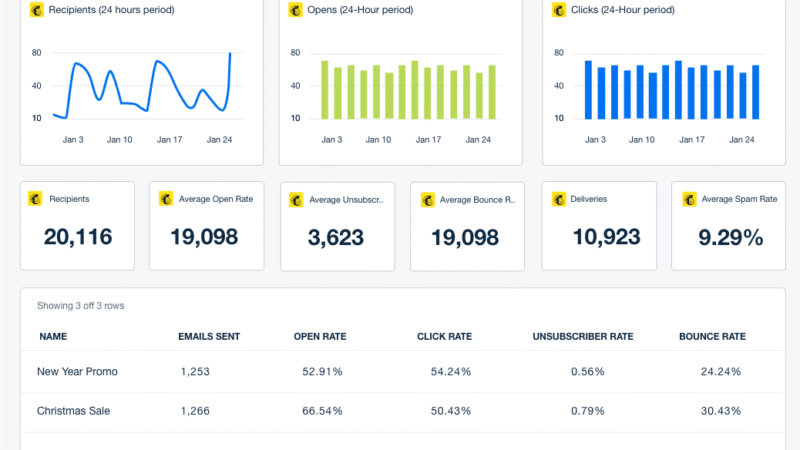The image size is (800, 450).
Task: Sort table by the NAME column header
Action: (52, 337)
